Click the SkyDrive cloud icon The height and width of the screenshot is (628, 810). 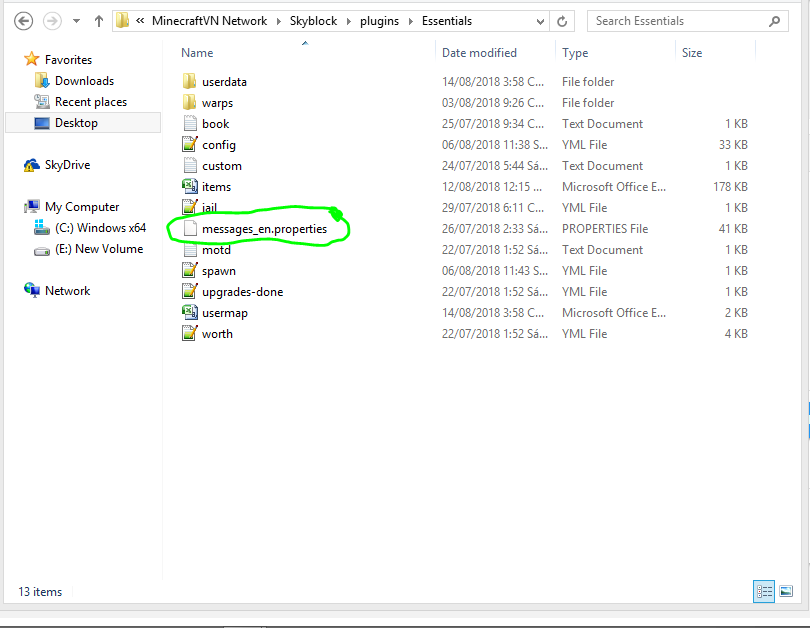pyautogui.click(x=32, y=165)
